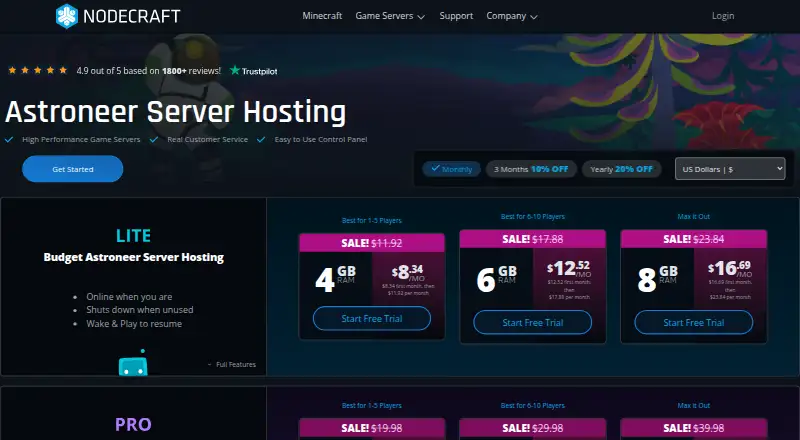Screen dimensions: 800x440
Task: Select 3 Months 10% OFF billing
Action: [x=531, y=169]
